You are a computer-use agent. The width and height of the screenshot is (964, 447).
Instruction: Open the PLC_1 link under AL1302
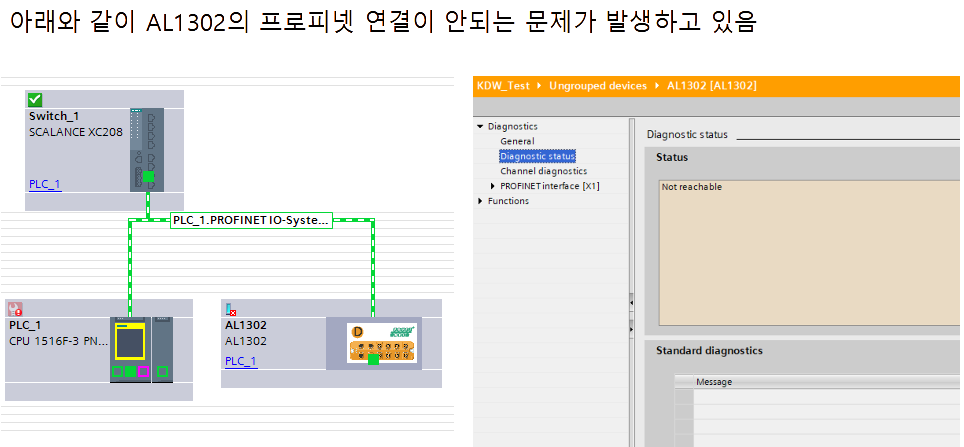tap(242, 361)
